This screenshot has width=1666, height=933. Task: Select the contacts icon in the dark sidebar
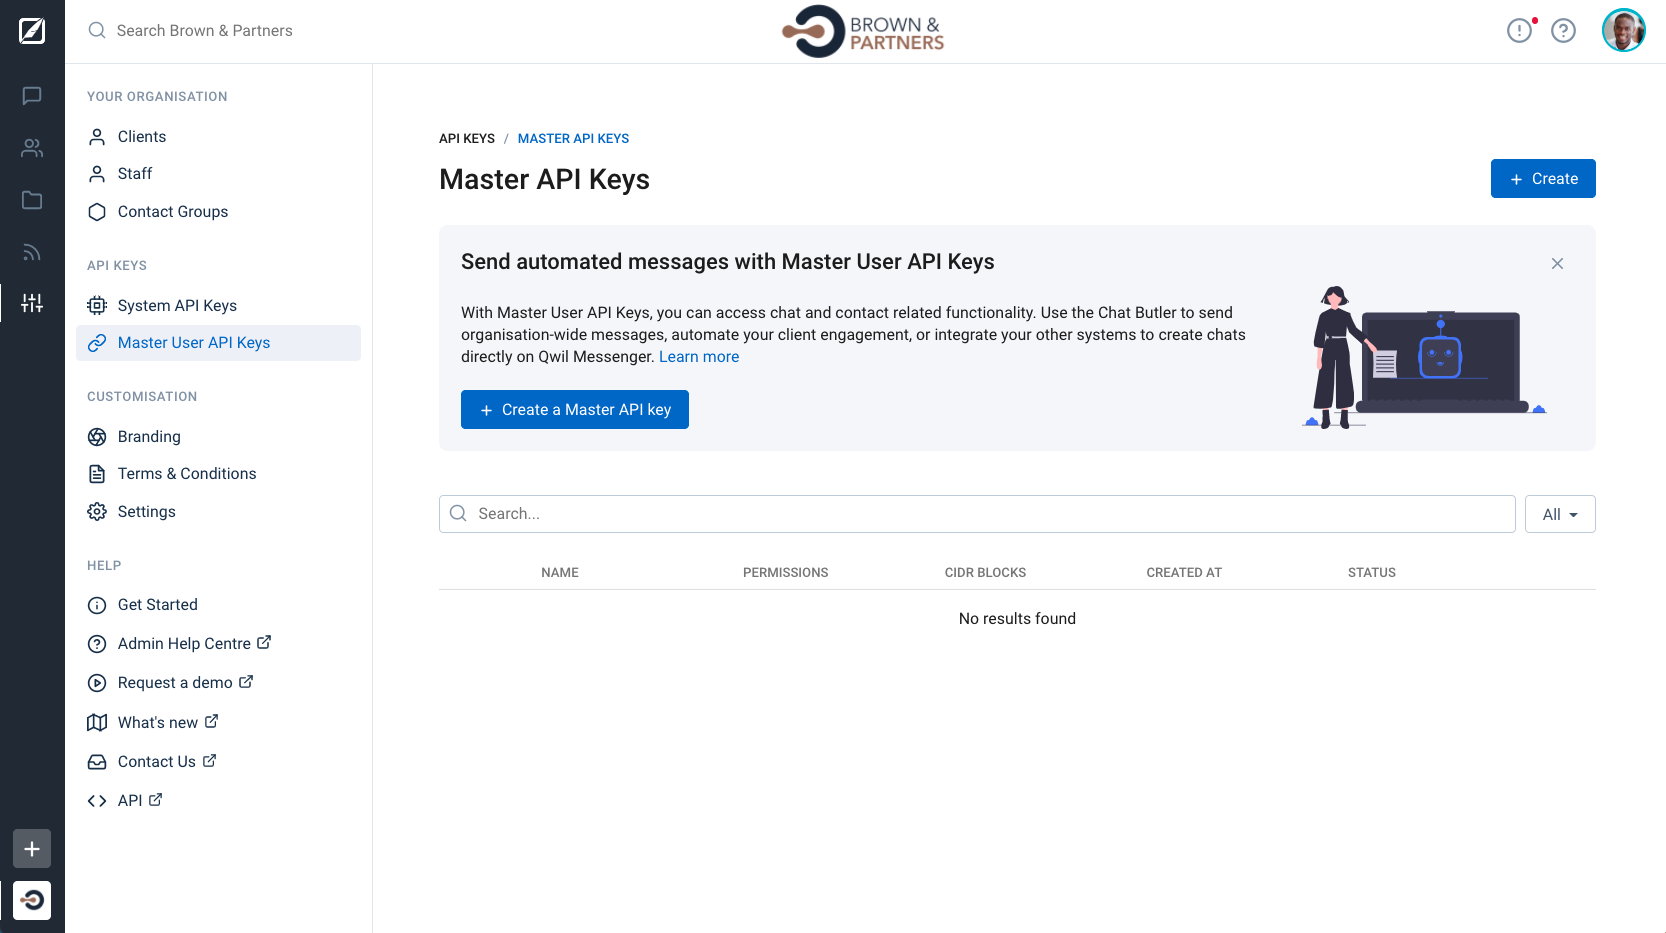pos(31,148)
